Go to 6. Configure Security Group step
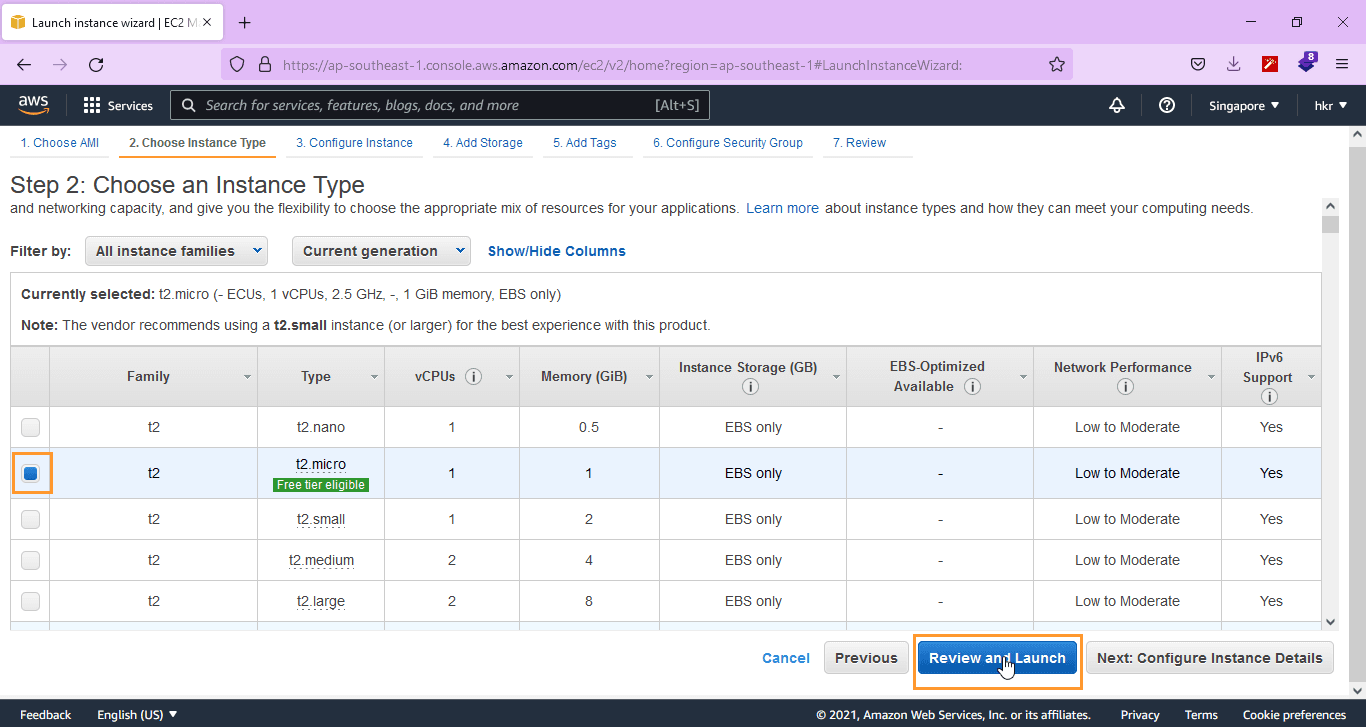The width and height of the screenshot is (1366, 727). [728, 143]
